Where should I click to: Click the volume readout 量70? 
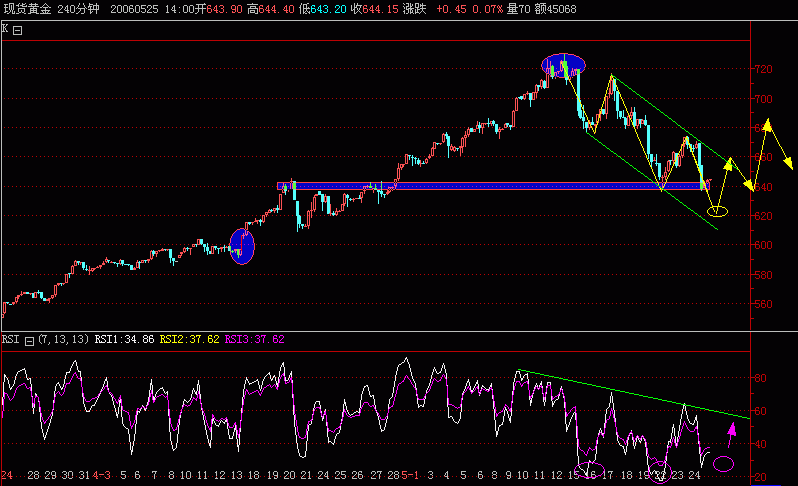(x=518, y=9)
